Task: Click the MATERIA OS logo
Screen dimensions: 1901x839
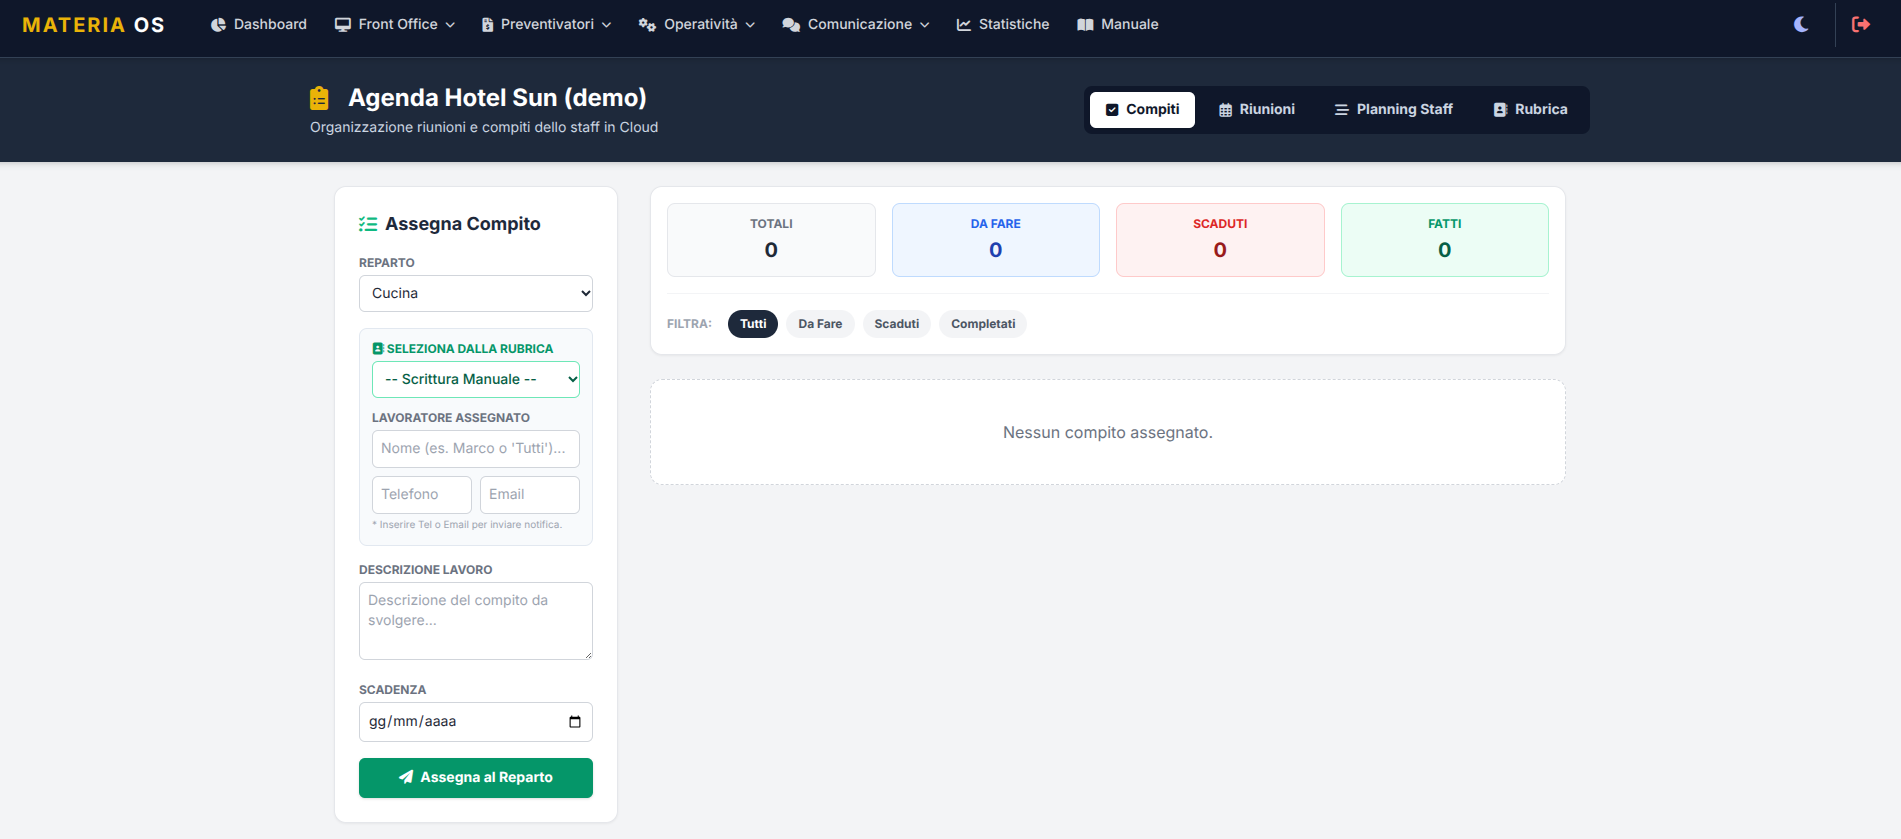Action: coord(93,25)
